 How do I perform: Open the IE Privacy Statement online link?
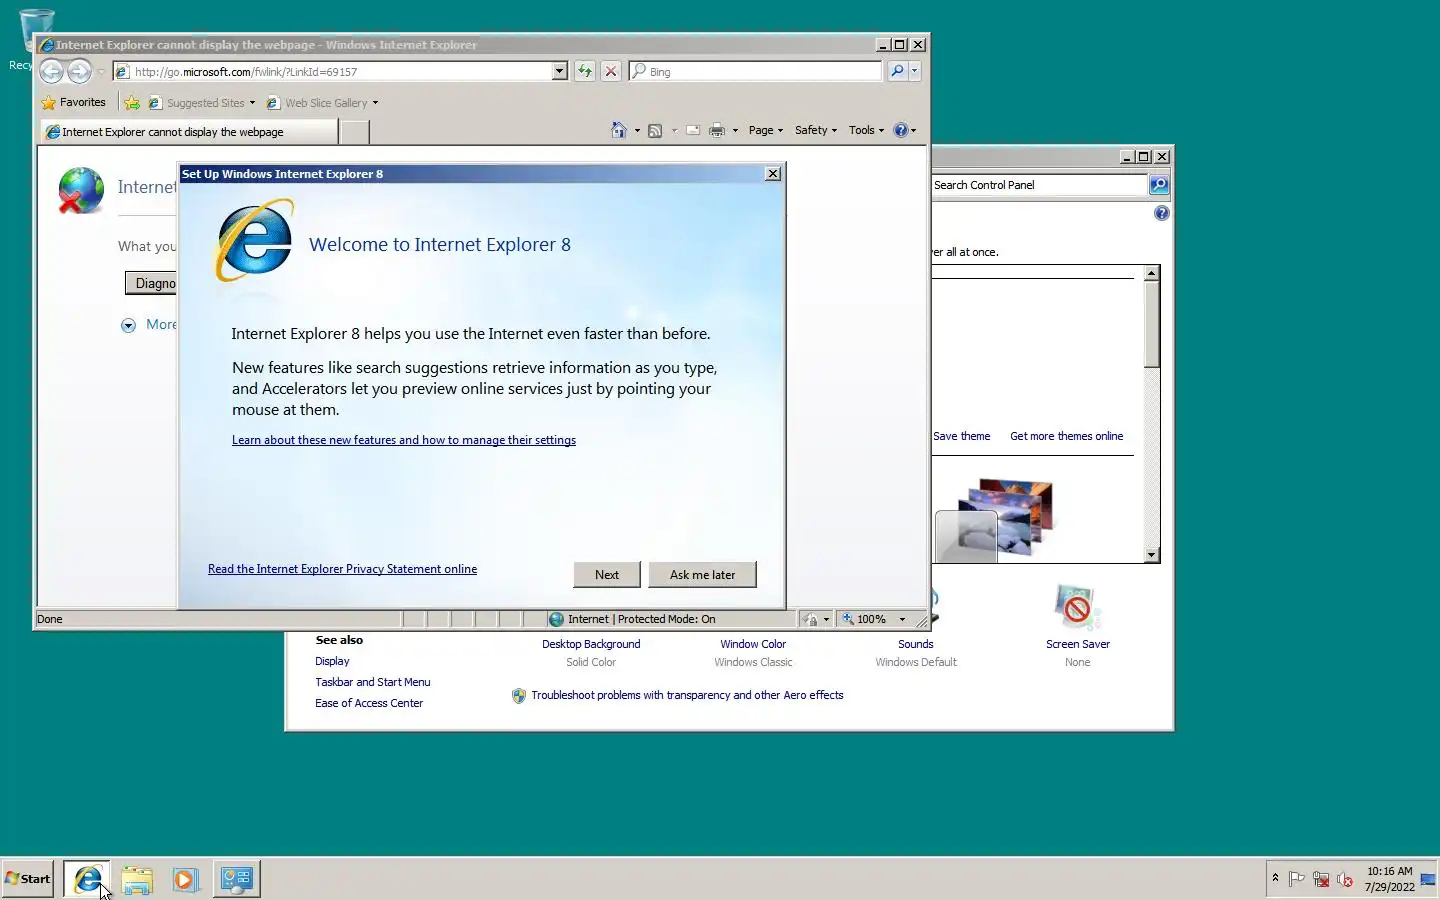click(342, 569)
